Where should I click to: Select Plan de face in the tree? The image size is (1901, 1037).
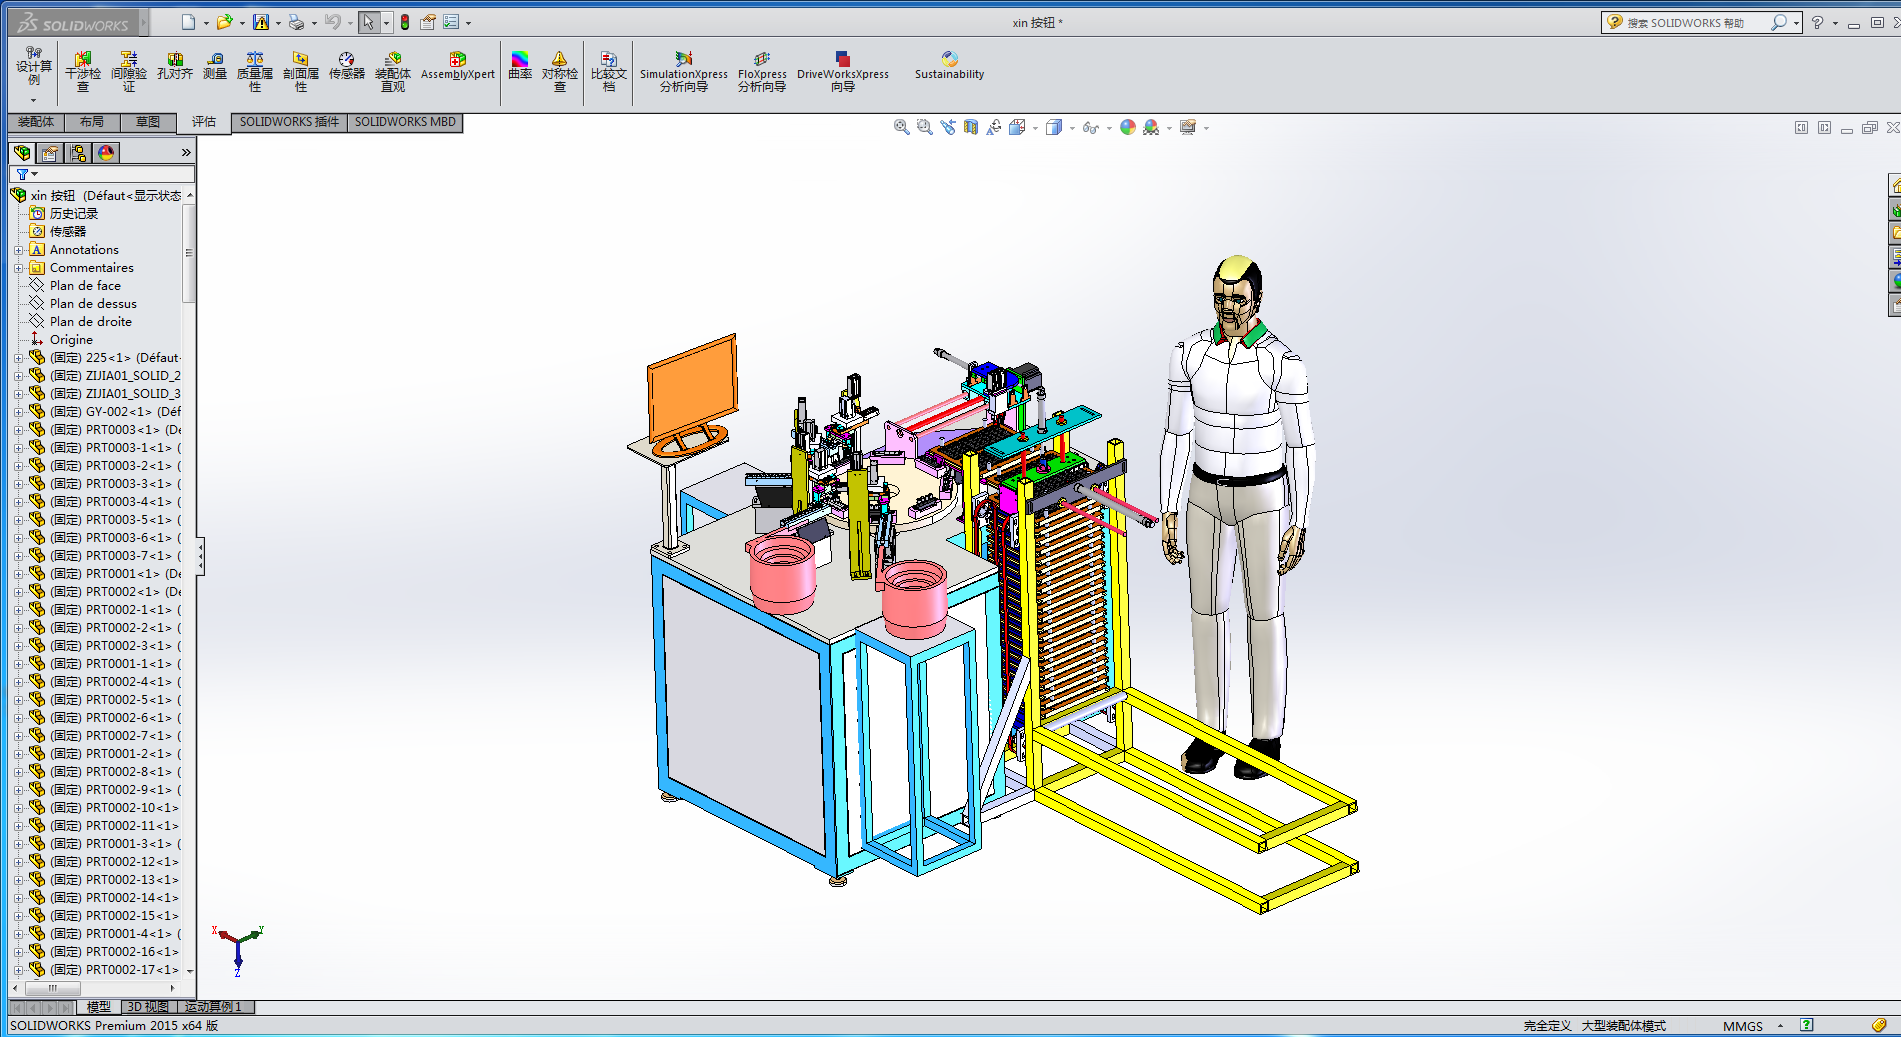85,286
